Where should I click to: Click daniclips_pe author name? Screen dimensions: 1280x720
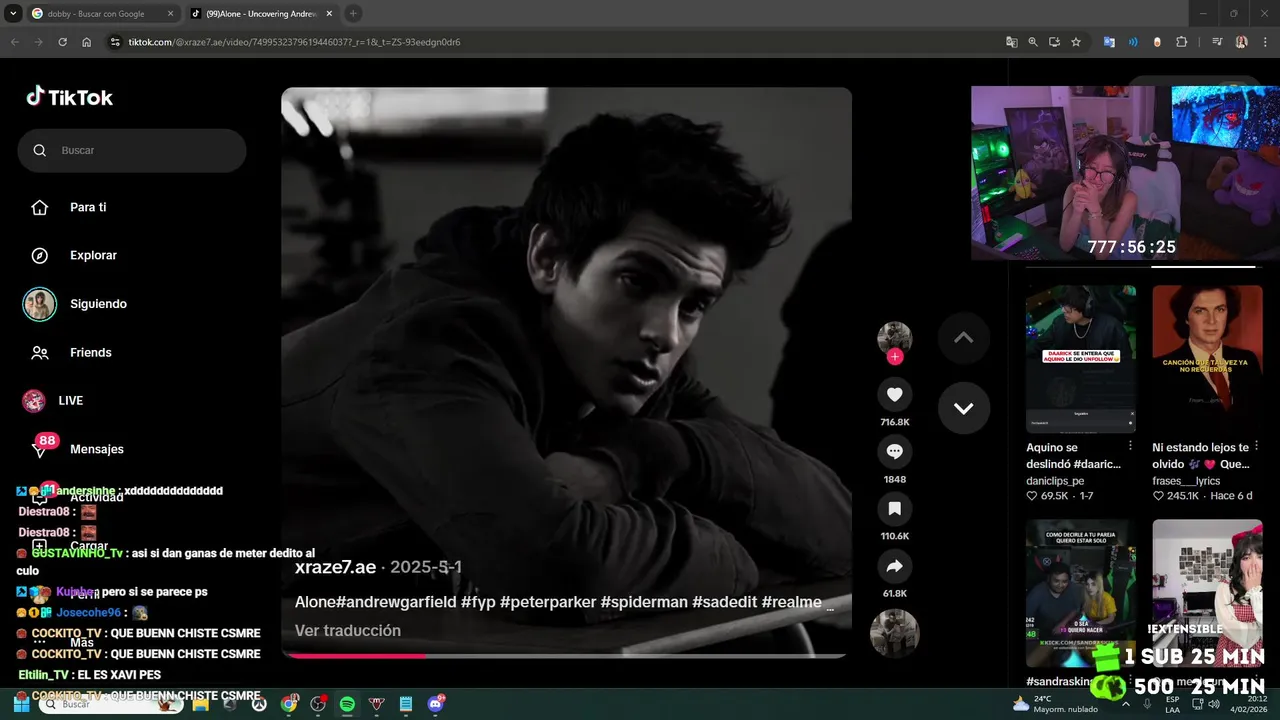[x=1055, y=481]
